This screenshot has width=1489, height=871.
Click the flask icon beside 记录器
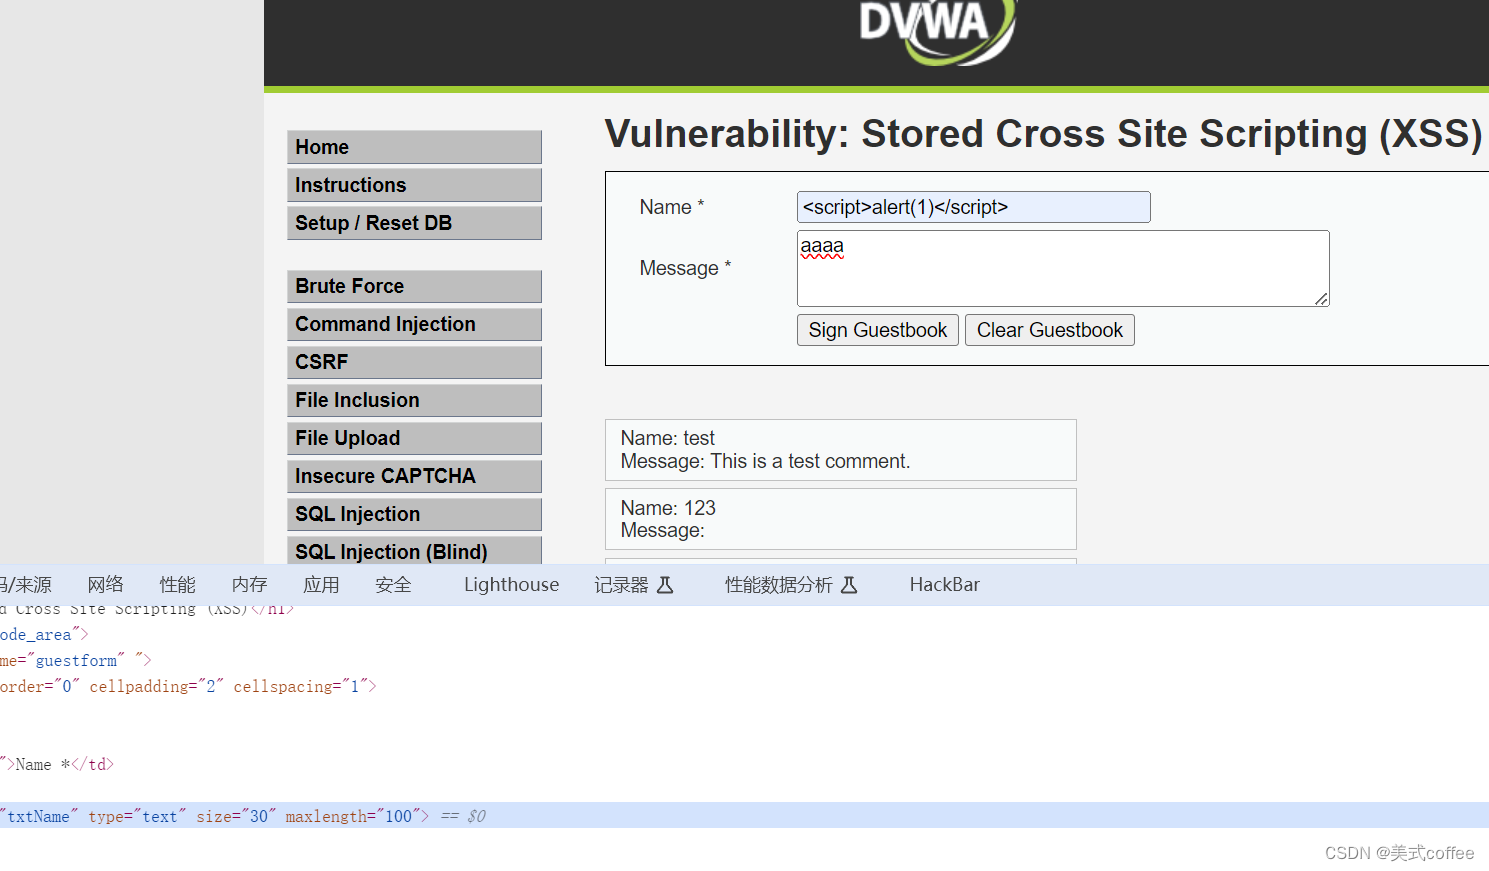665,585
